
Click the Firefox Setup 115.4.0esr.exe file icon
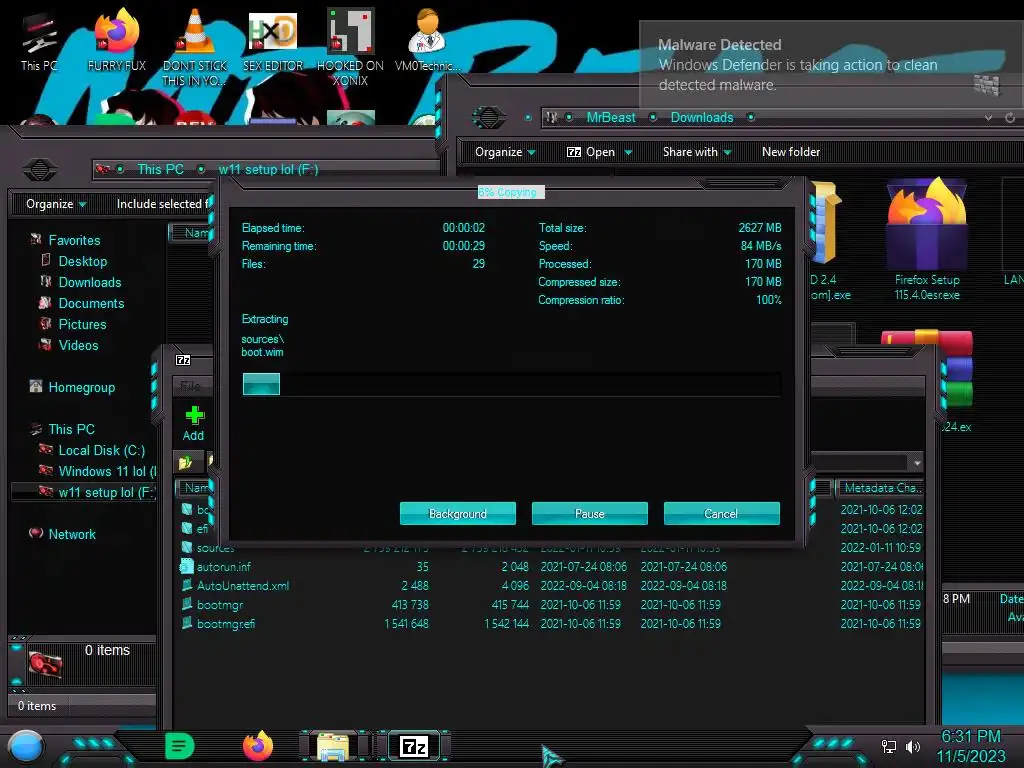(927, 225)
